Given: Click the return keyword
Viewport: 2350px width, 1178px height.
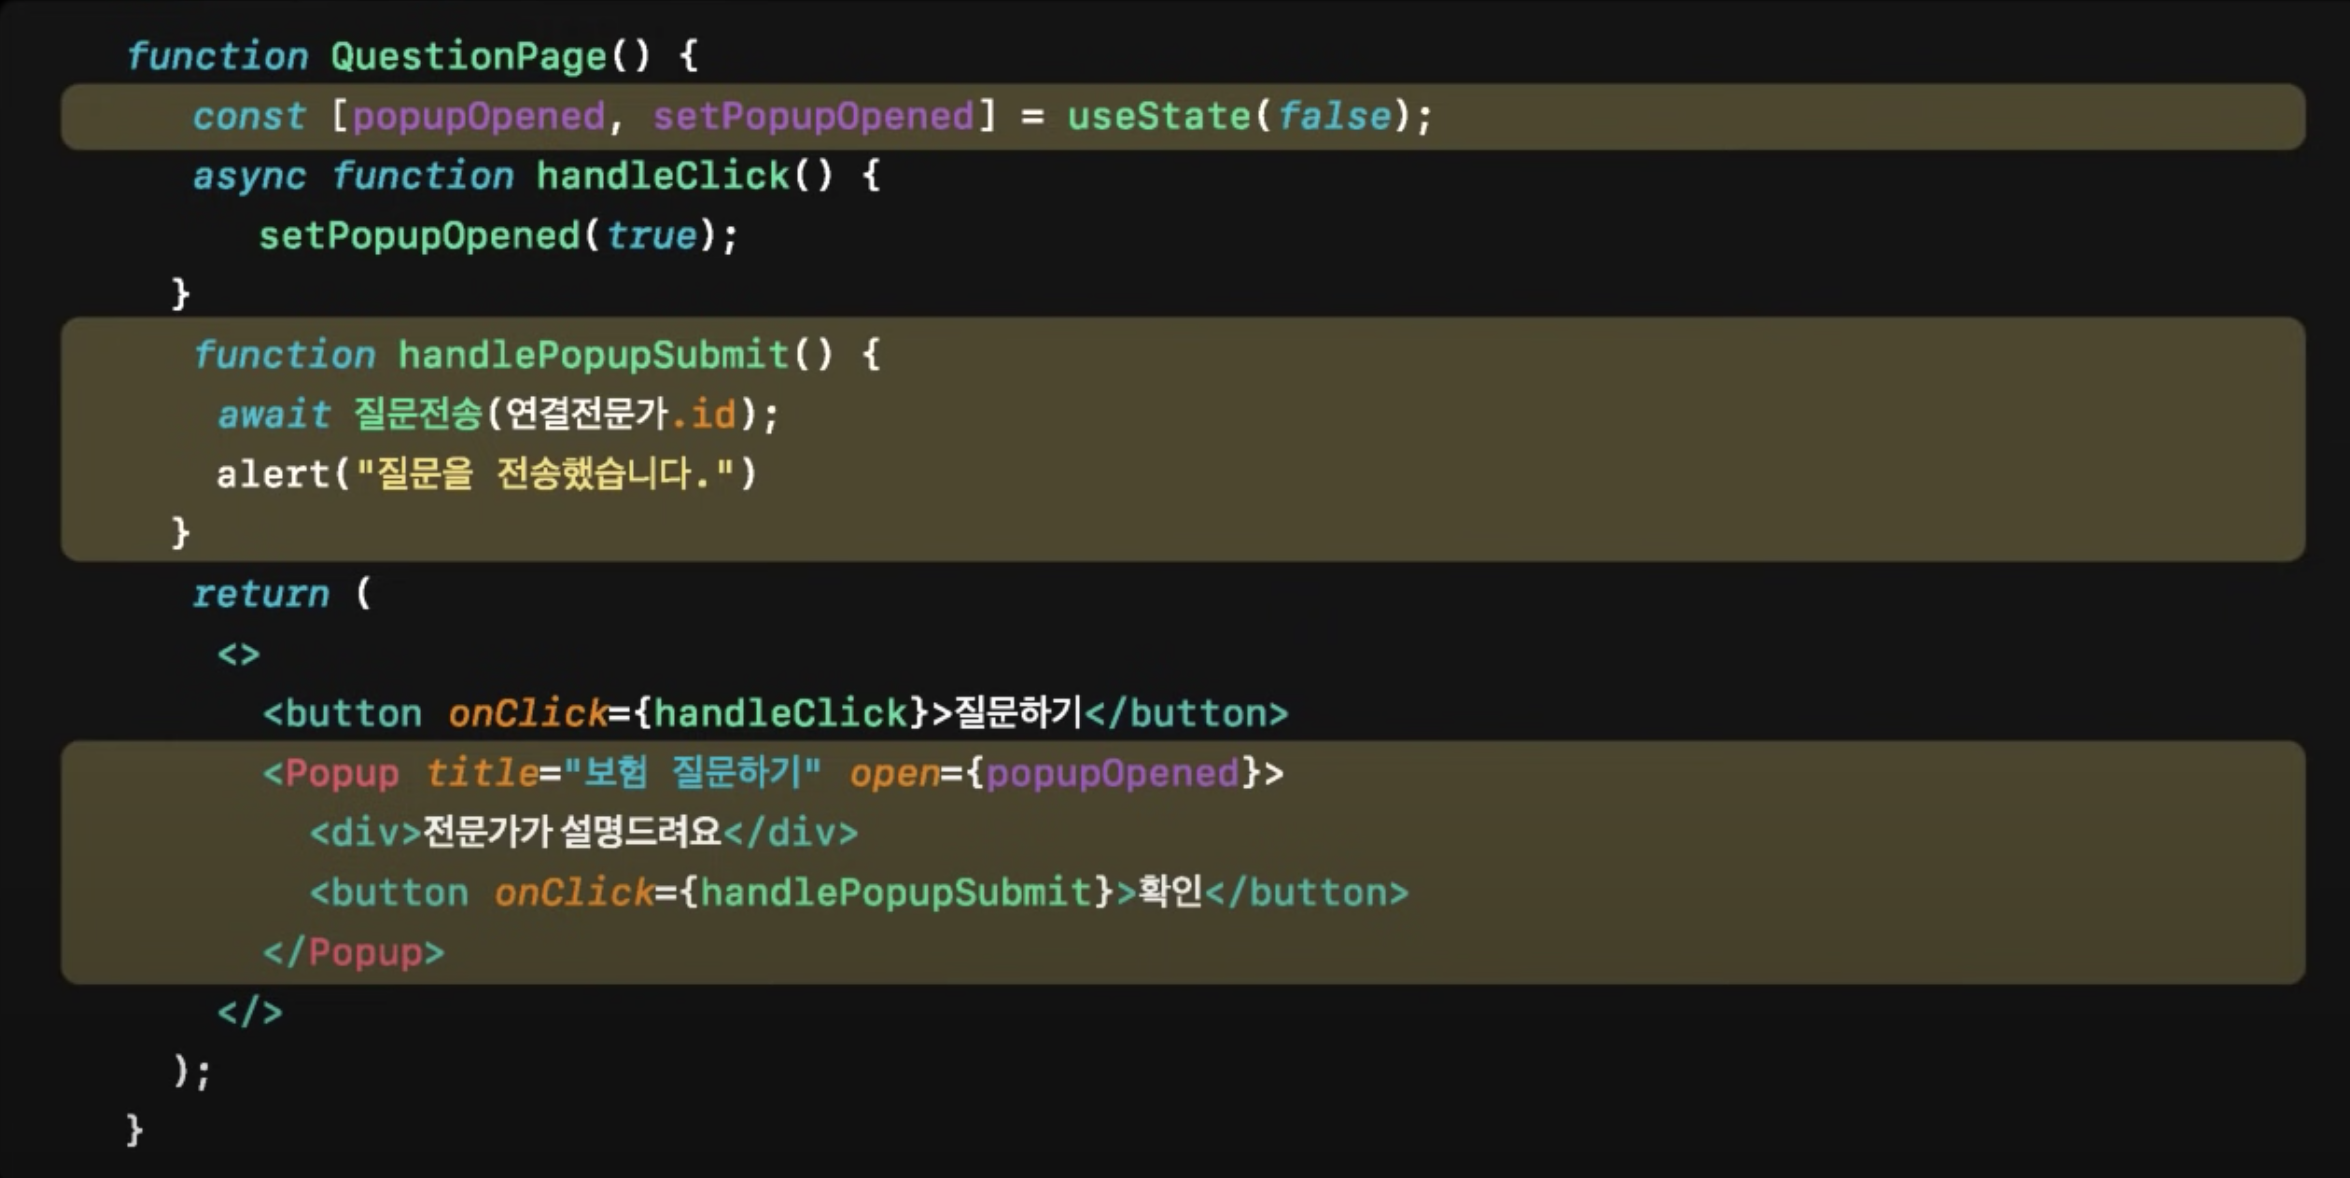Looking at the screenshot, I should tap(260, 594).
